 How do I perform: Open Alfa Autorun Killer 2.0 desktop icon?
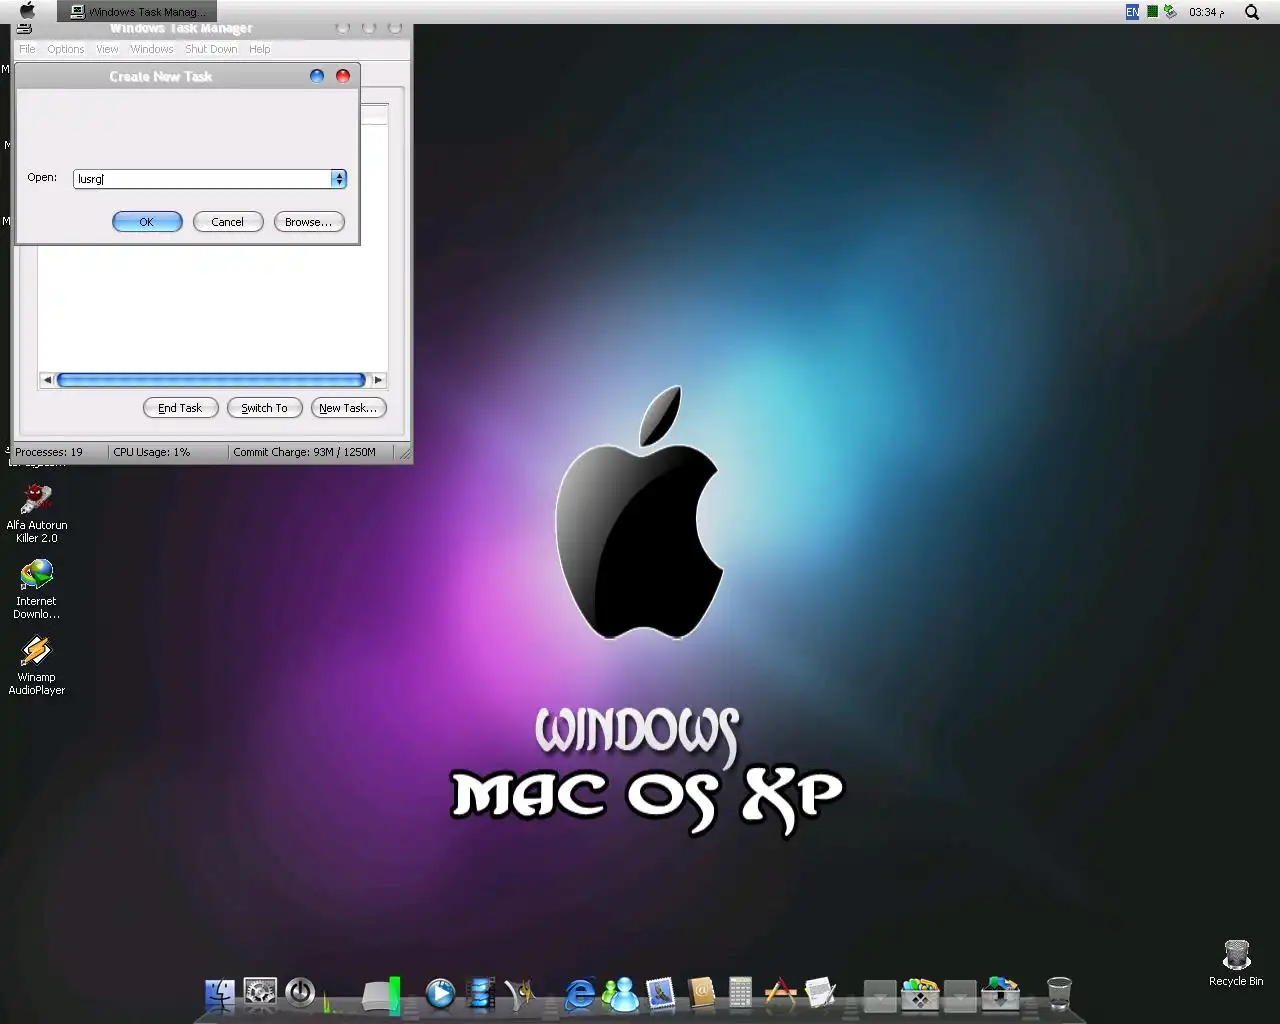(36, 513)
